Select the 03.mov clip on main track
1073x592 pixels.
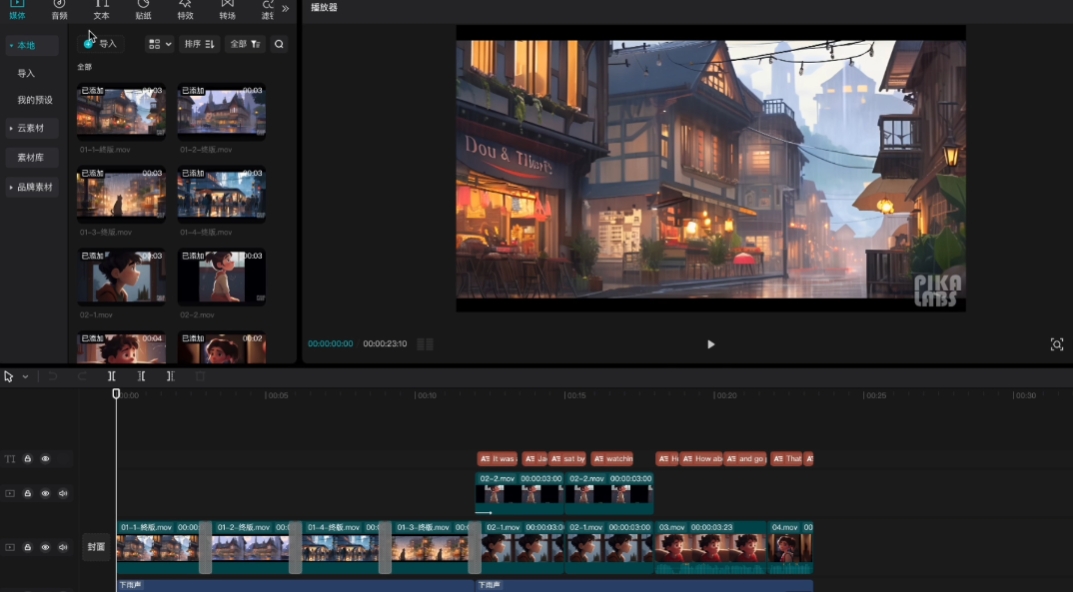[711, 548]
